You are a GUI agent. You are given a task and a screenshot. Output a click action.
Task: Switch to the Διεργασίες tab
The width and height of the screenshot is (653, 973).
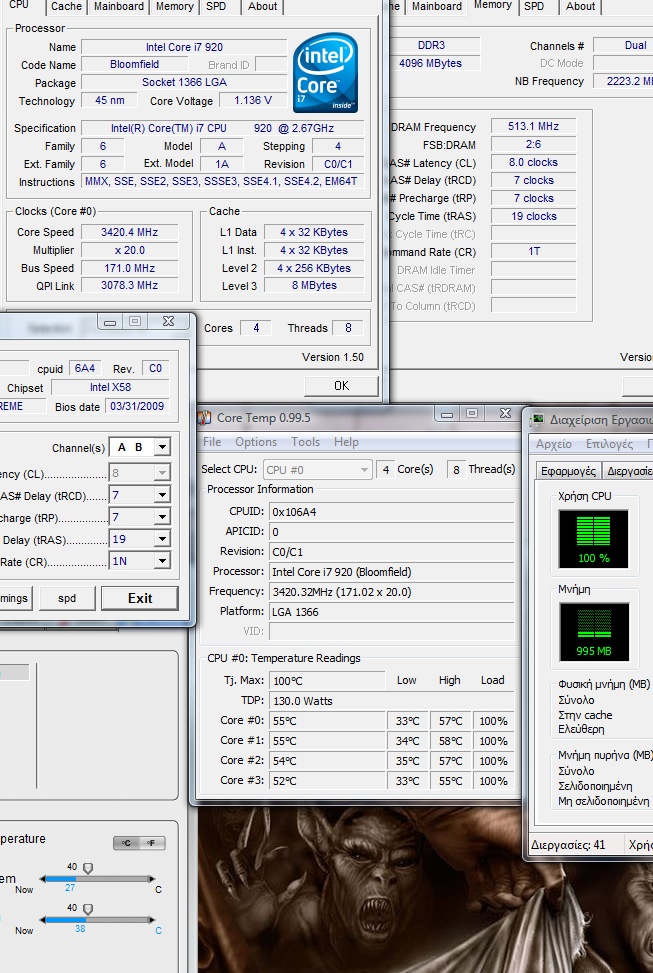(628, 471)
